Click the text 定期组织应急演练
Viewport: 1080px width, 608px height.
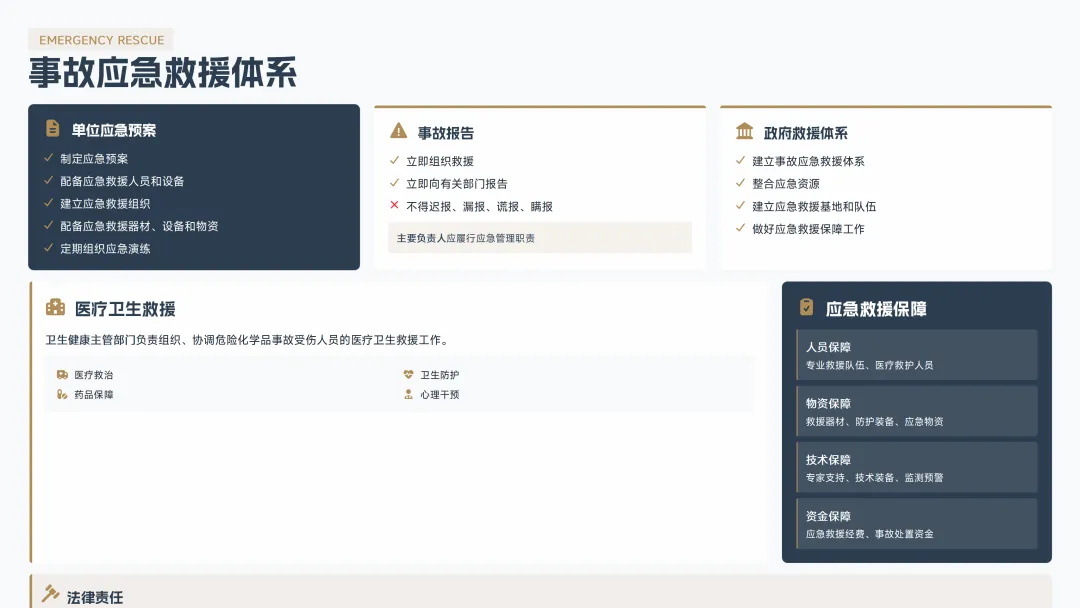tap(105, 249)
